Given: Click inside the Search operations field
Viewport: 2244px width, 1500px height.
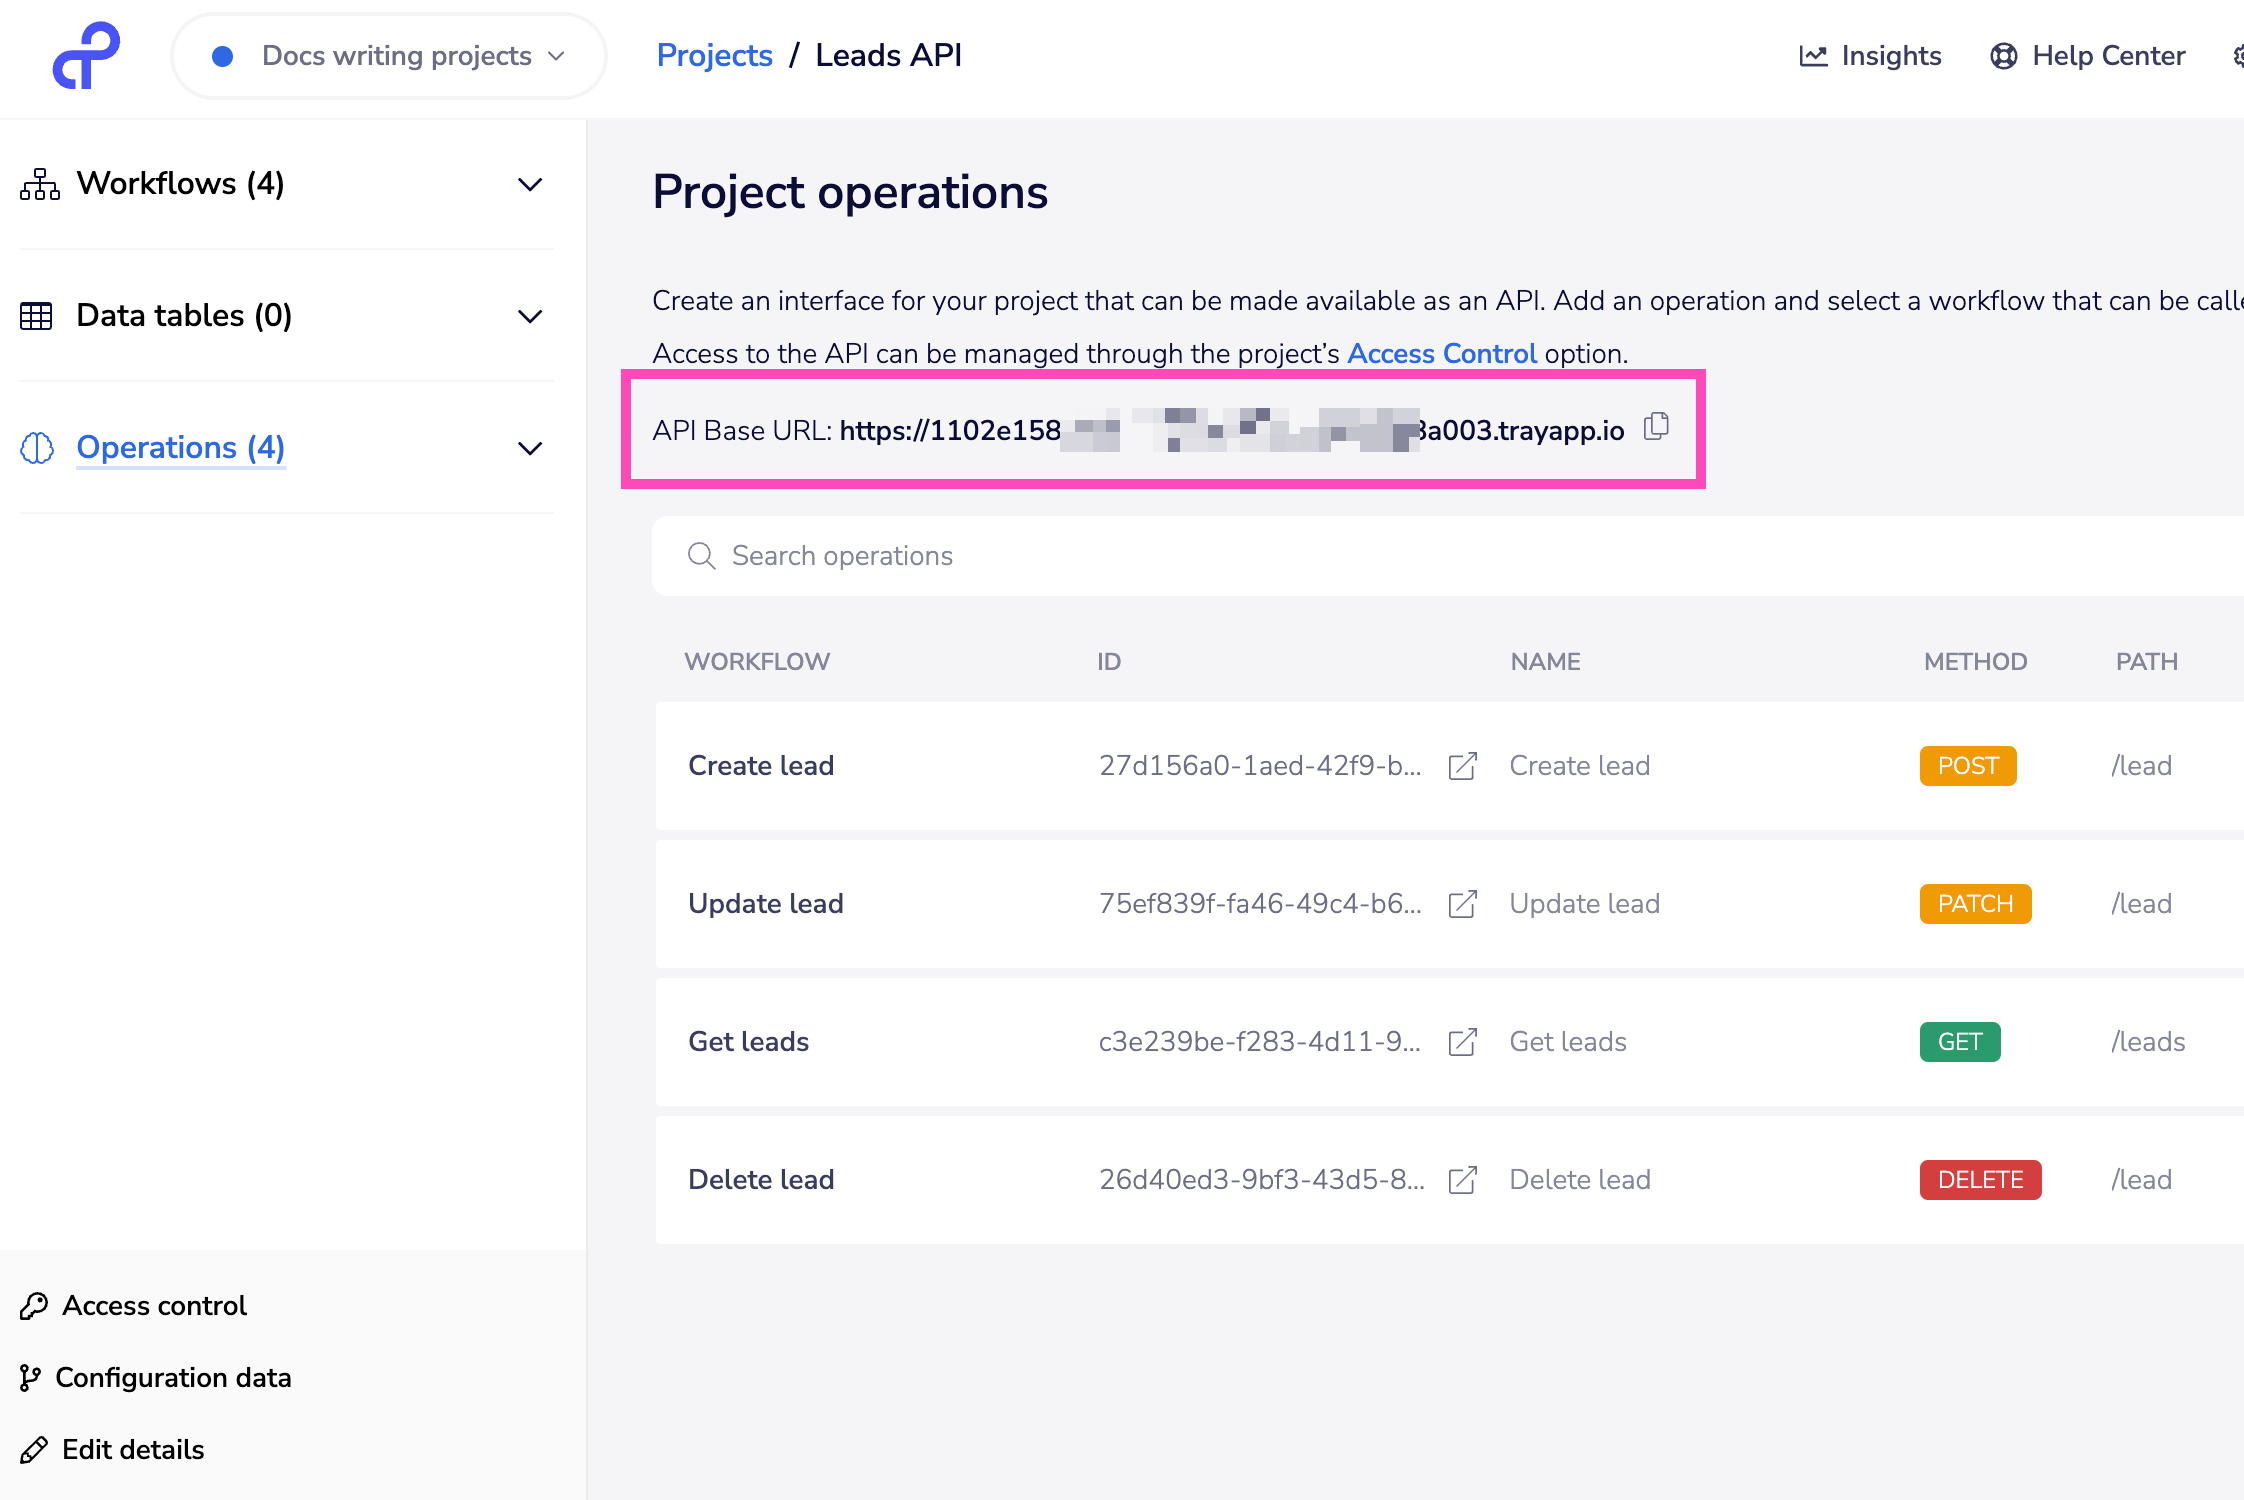Looking at the screenshot, I should pos(1000,556).
